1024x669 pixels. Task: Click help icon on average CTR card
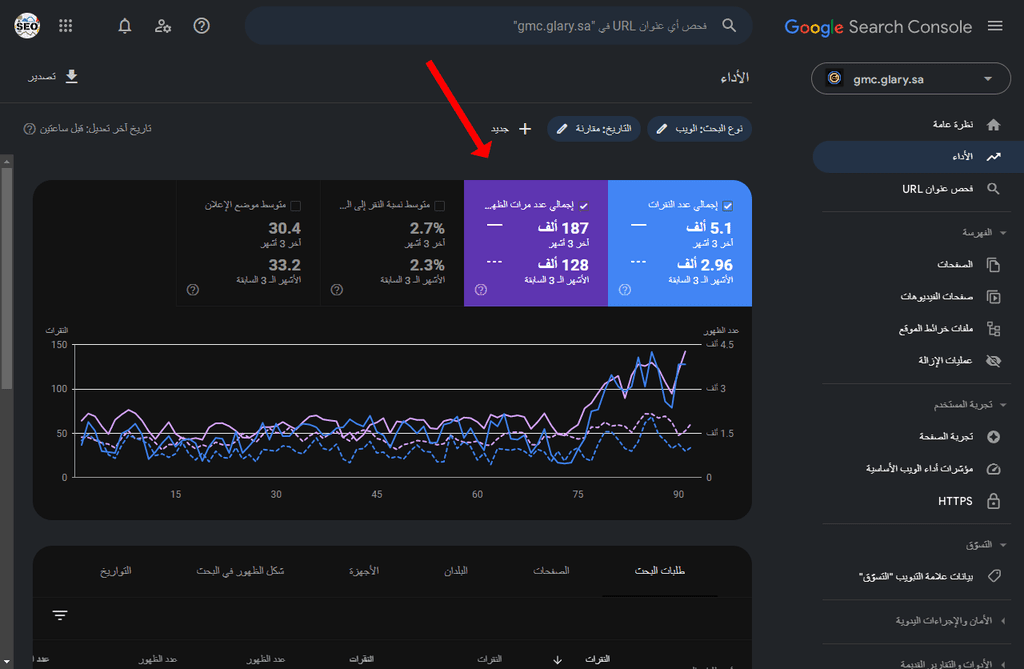pos(337,289)
